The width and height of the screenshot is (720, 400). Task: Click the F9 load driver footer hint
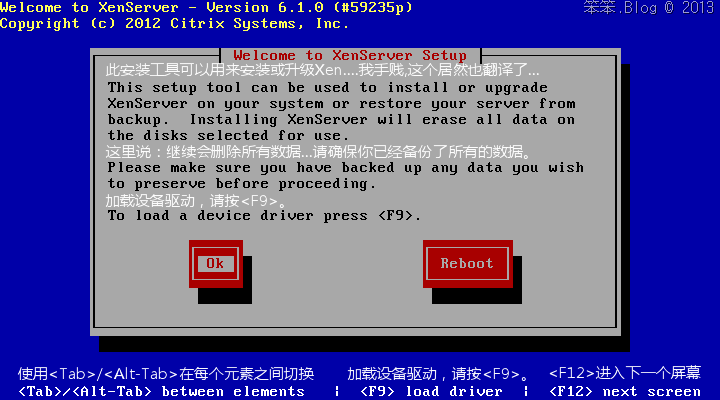[x=431, y=392]
